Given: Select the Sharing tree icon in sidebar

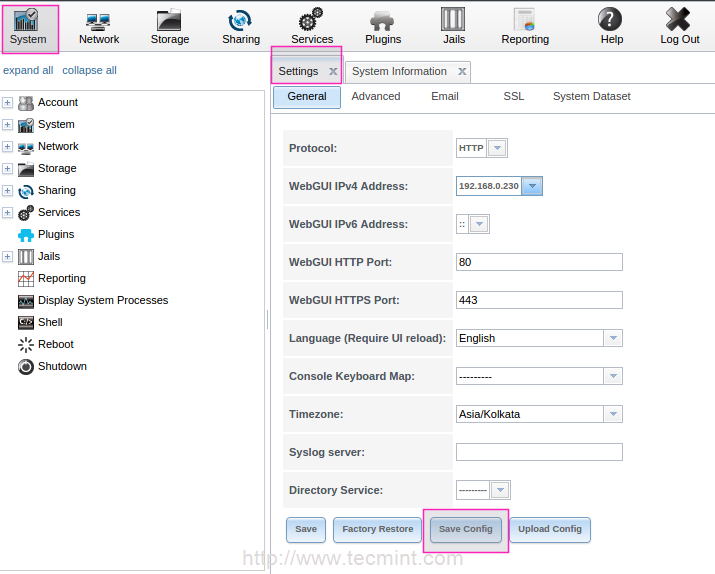Looking at the screenshot, I should [x=26, y=191].
